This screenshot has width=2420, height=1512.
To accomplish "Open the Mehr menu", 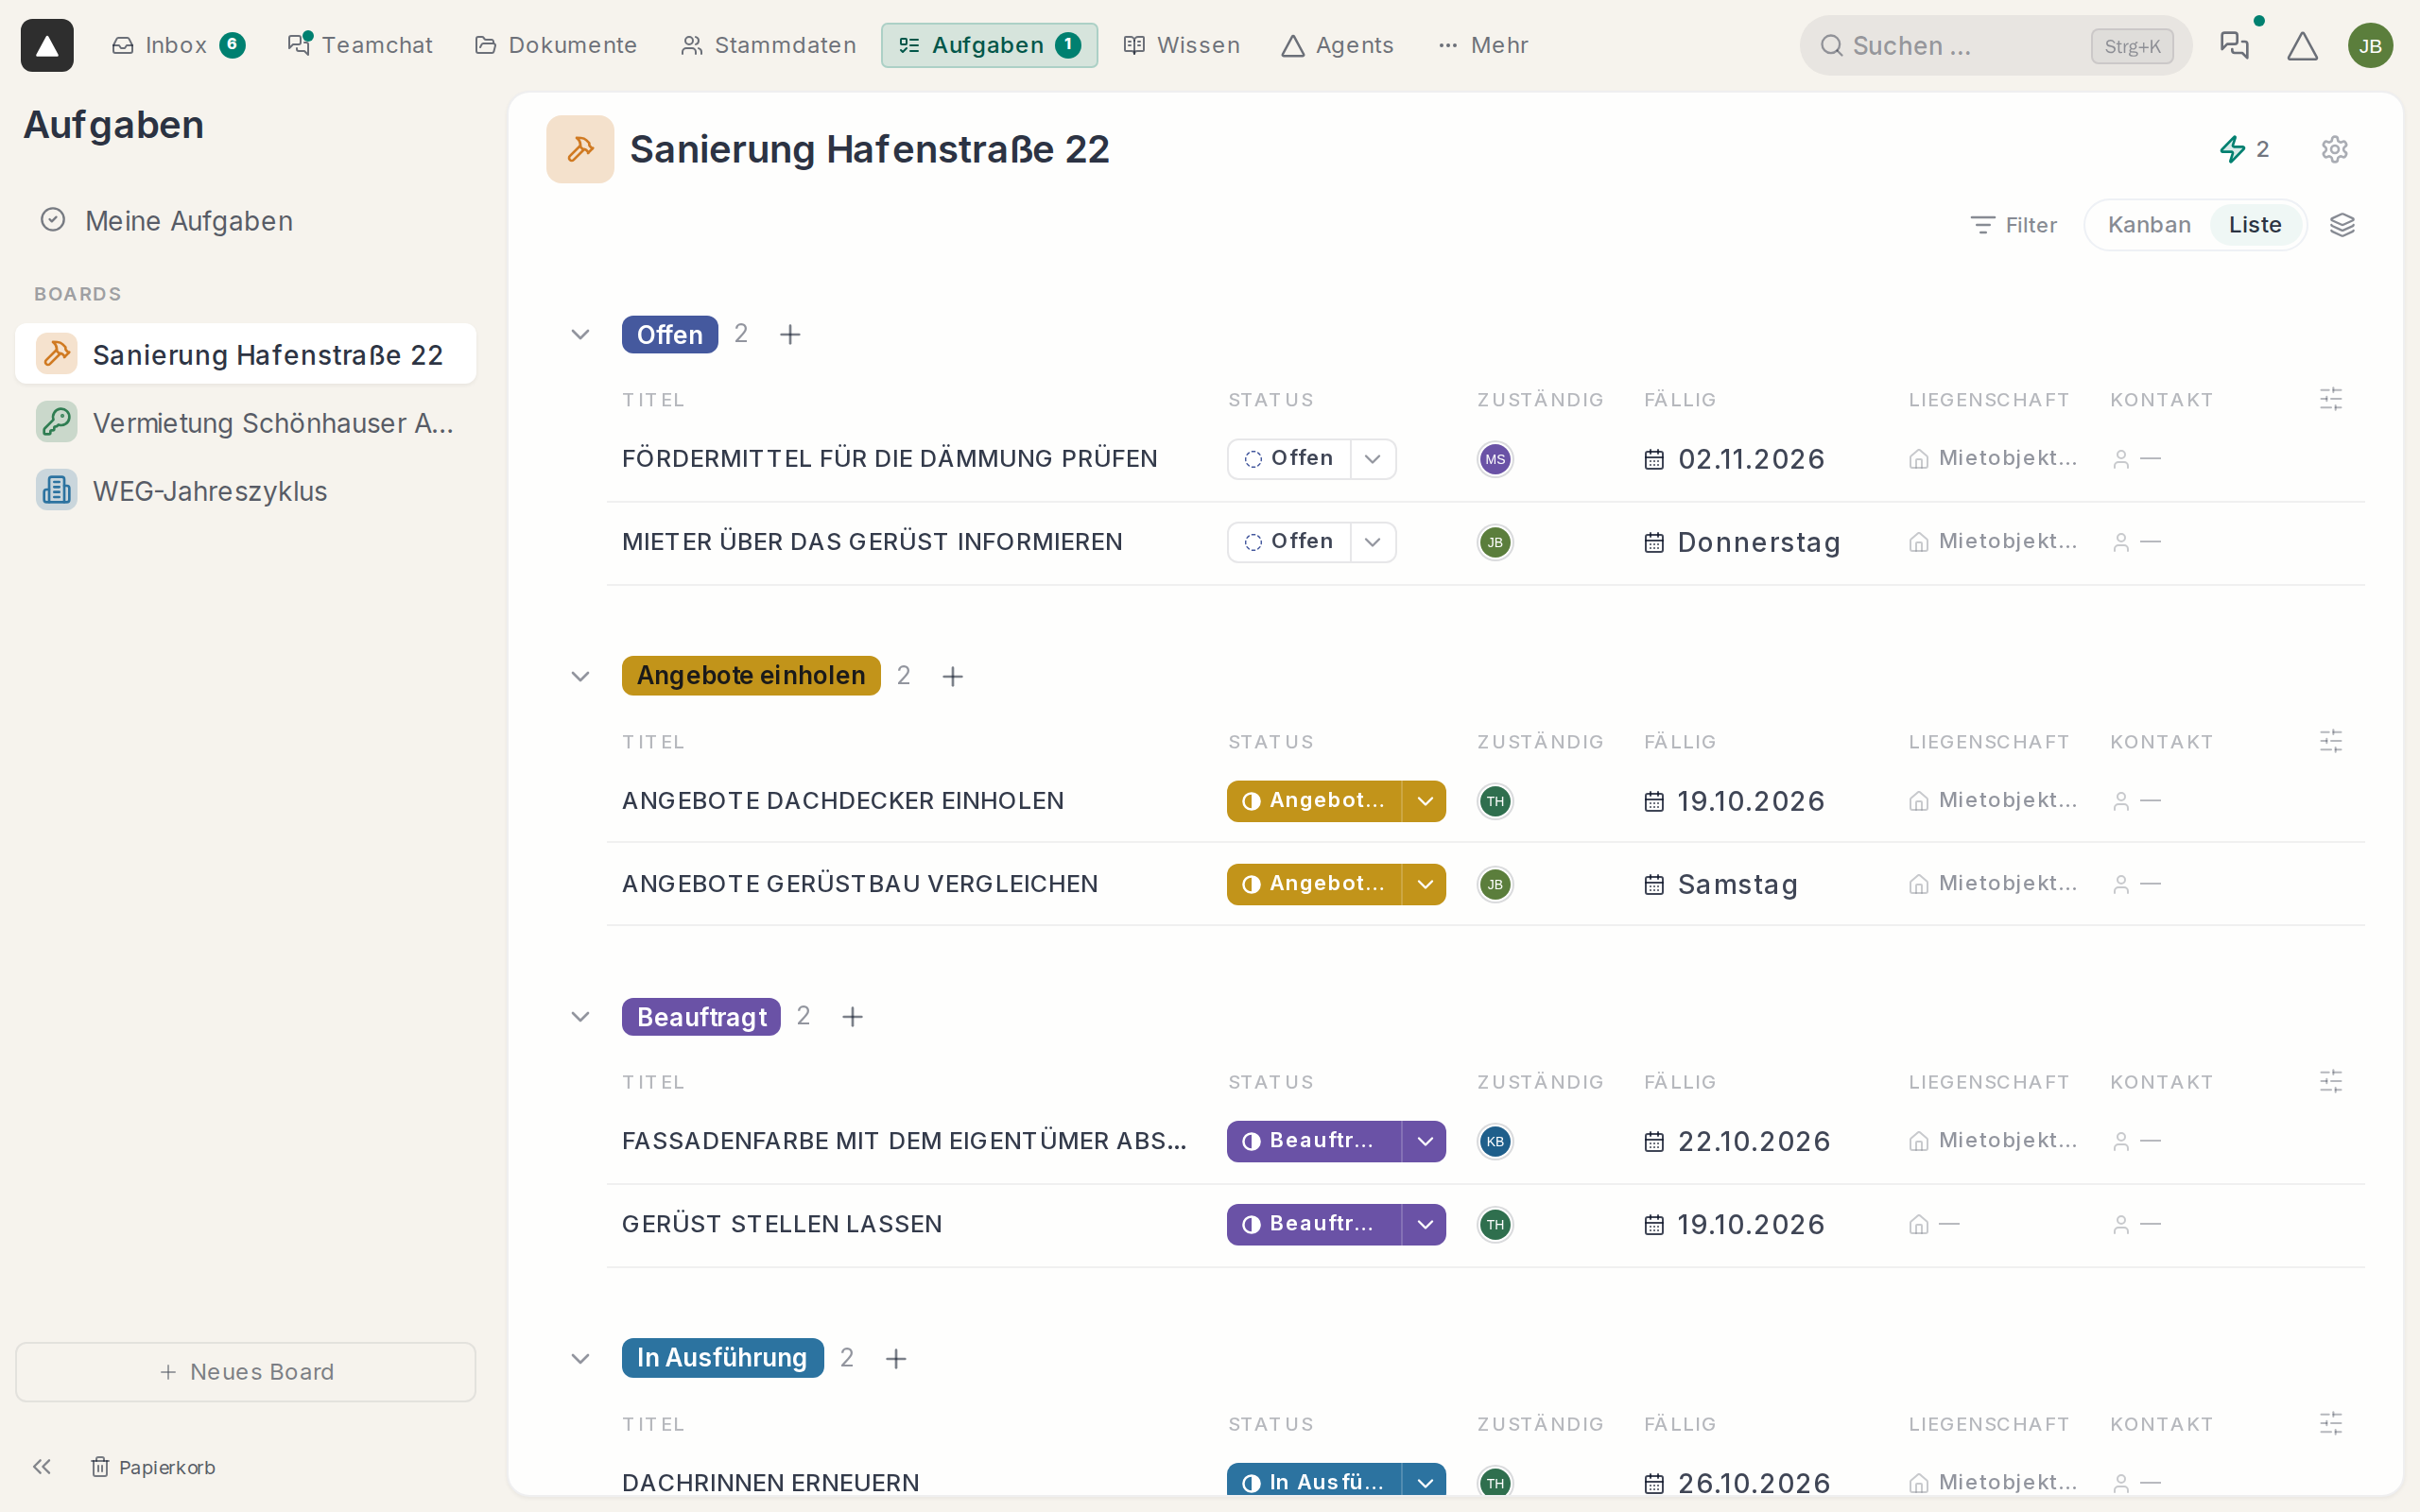I will (1484, 45).
